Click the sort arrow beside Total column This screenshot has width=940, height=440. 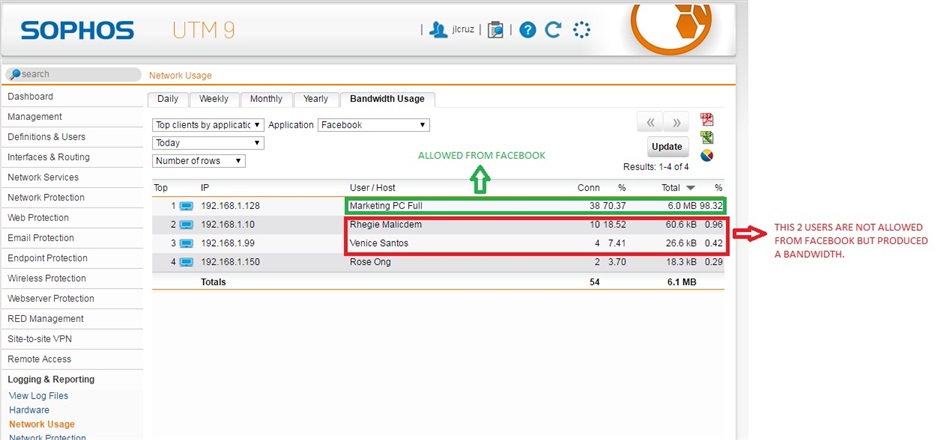(x=691, y=188)
